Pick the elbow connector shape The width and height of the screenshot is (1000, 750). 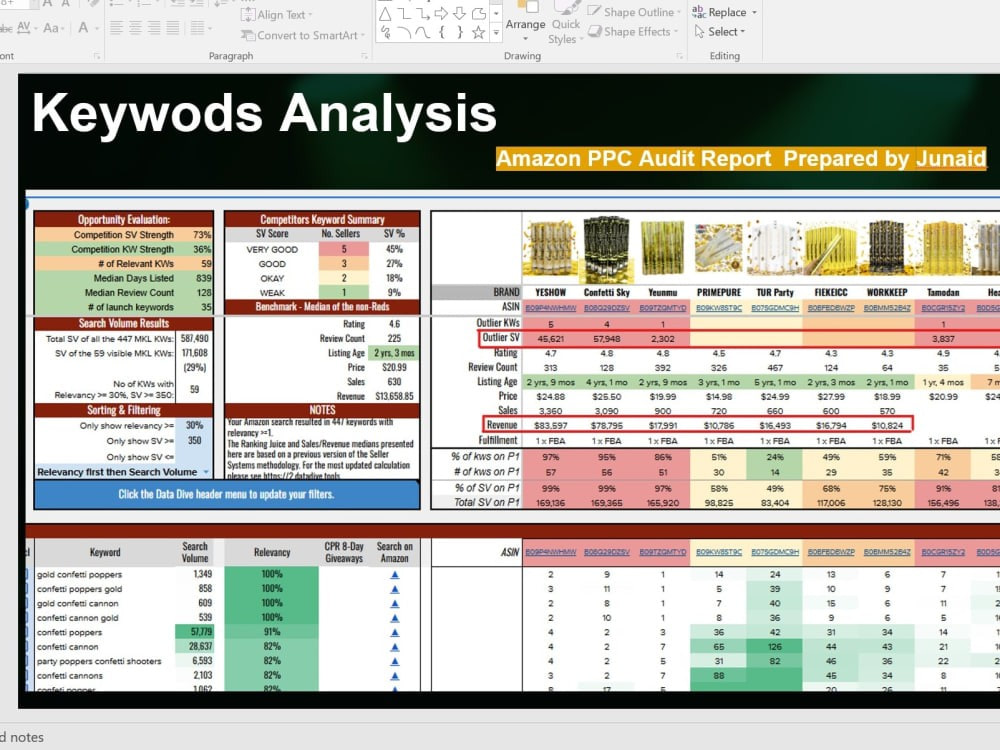(x=404, y=13)
